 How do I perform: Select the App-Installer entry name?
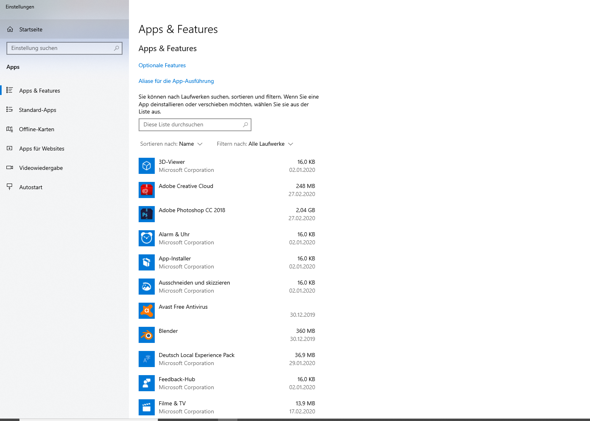click(175, 258)
